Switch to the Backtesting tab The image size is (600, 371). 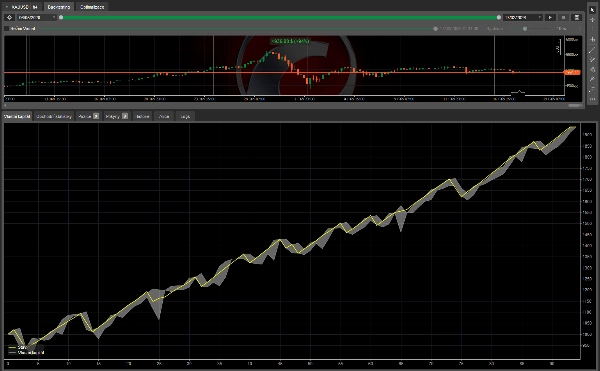coord(59,7)
